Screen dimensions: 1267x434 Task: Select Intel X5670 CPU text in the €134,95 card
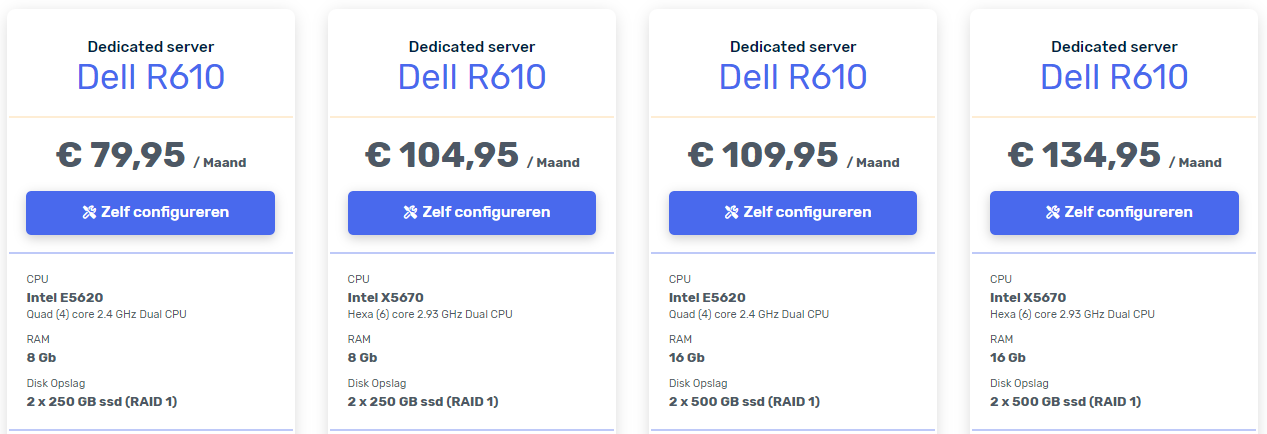[x=1028, y=297]
